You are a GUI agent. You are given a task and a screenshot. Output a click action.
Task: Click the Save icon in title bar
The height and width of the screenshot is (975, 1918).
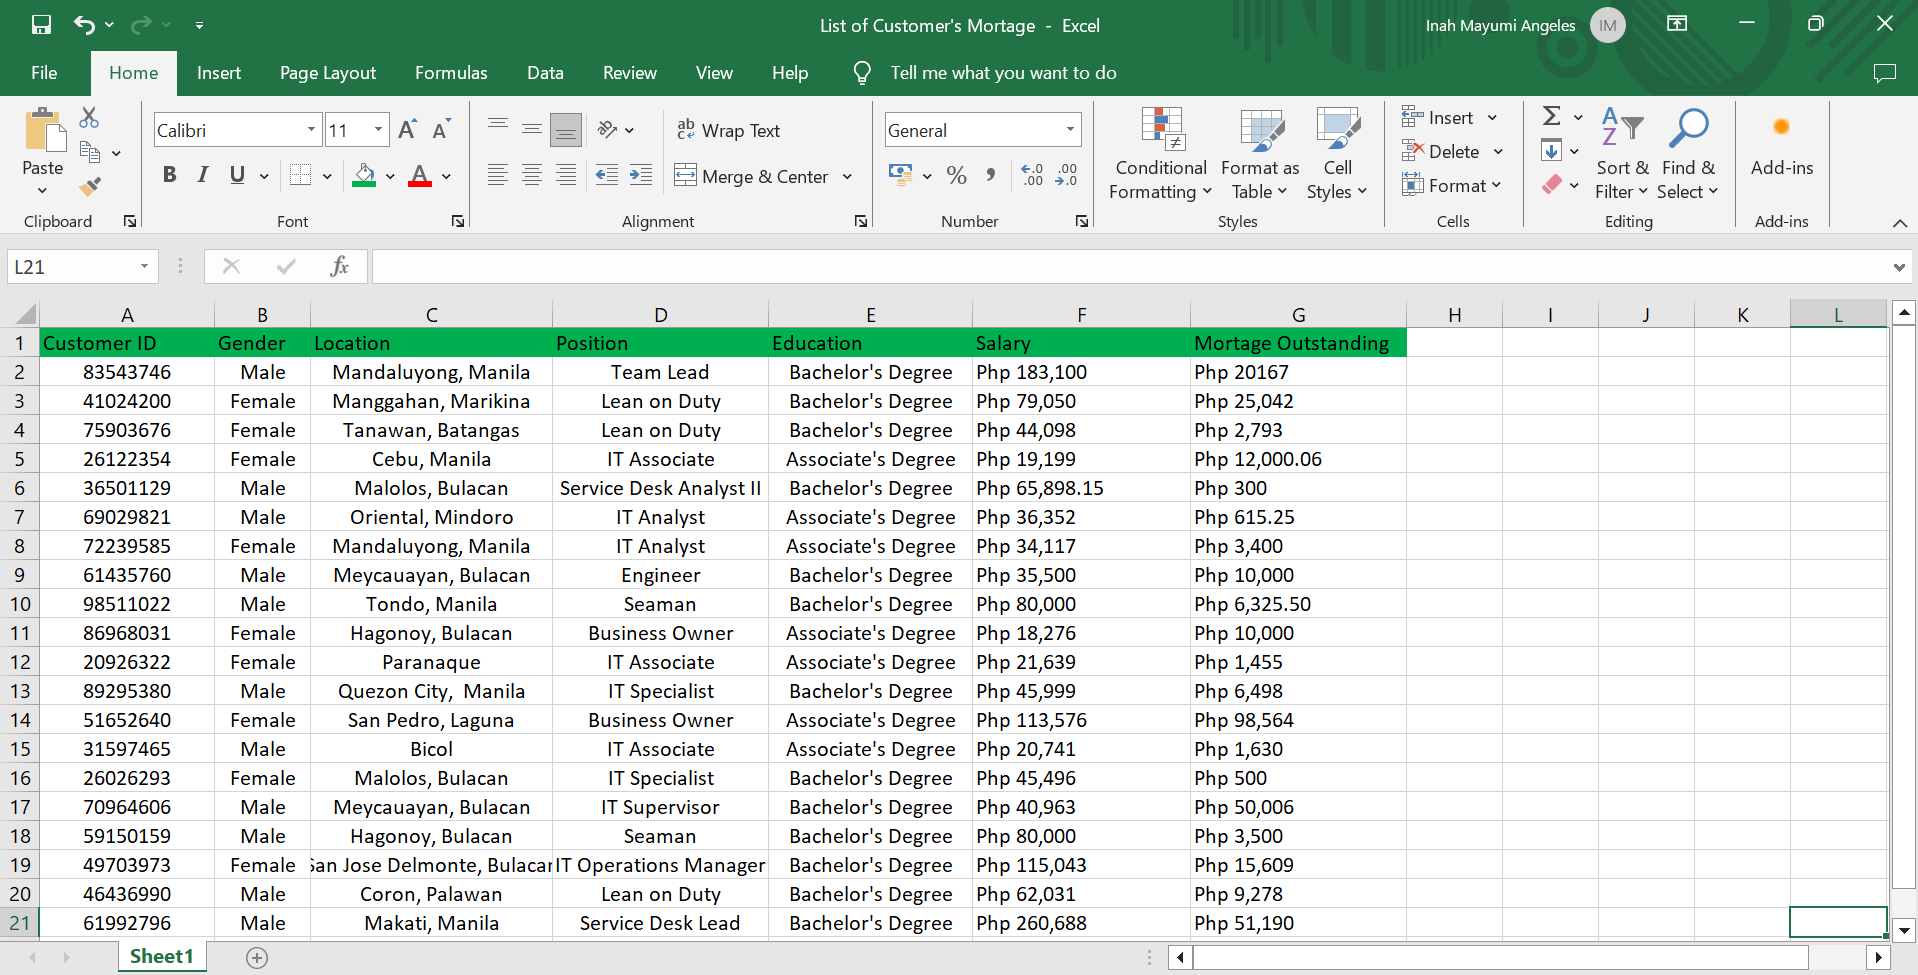(x=41, y=25)
